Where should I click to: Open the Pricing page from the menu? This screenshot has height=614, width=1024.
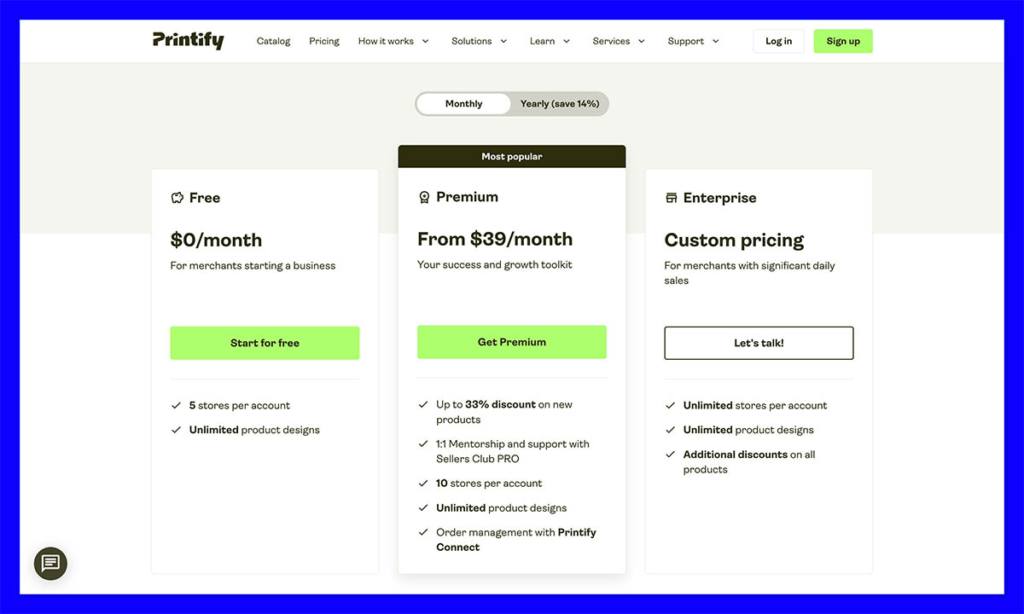click(324, 41)
